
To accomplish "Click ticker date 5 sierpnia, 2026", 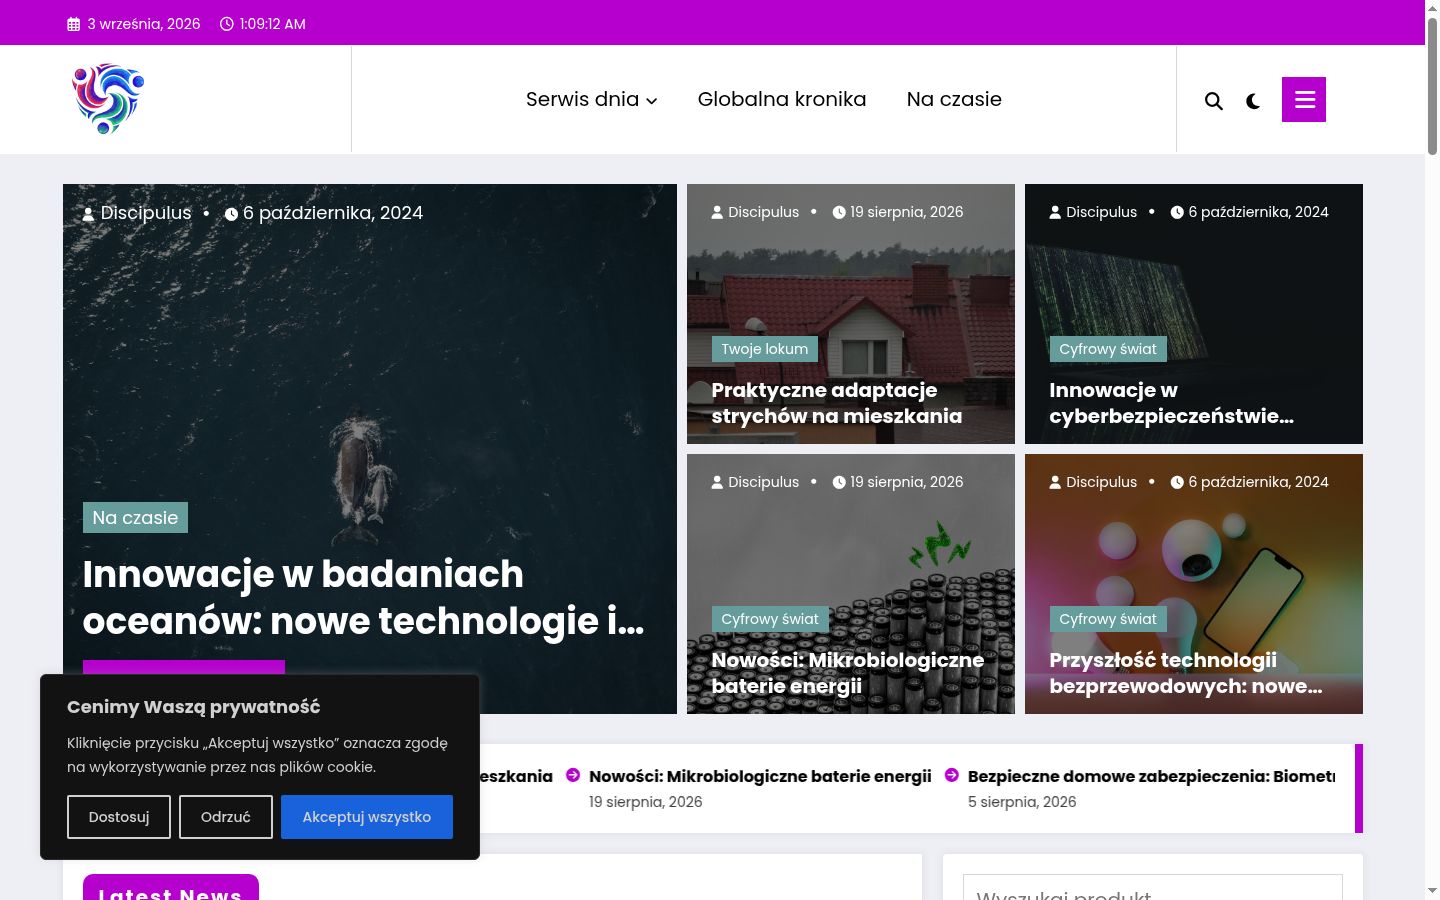I will (1022, 802).
